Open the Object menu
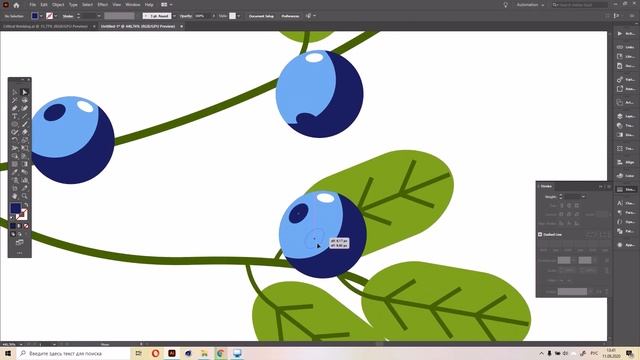 (58, 5)
